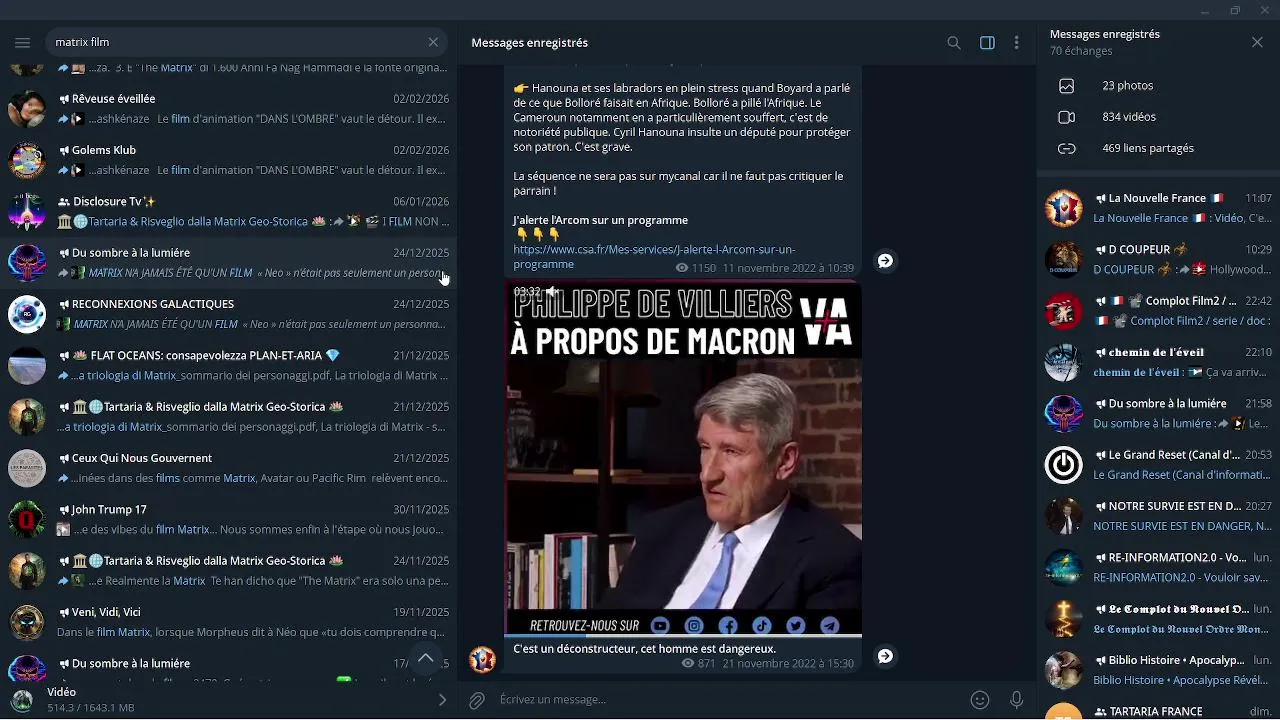Click the 'Messages enregistrés' chat header title
This screenshot has height=720, width=1280.
530,43
